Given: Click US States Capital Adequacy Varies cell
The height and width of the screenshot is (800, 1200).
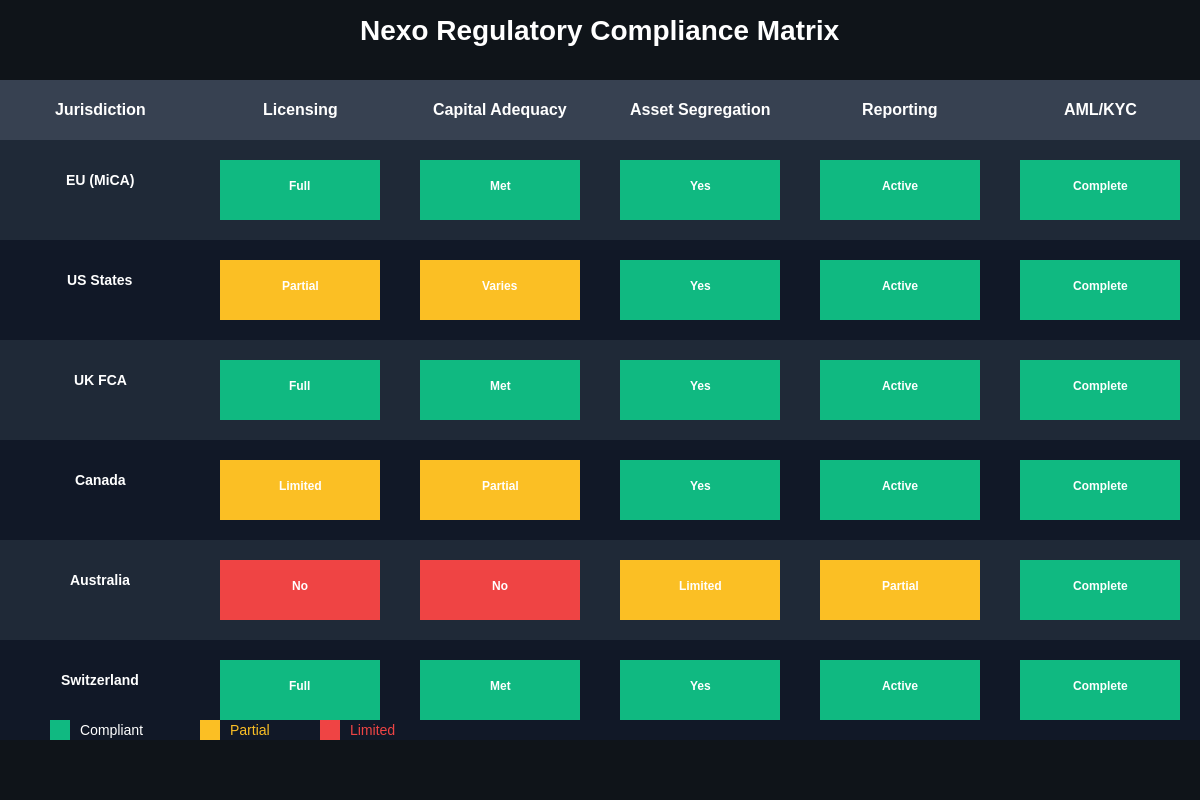Looking at the screenshot, I should click(500, 290).
